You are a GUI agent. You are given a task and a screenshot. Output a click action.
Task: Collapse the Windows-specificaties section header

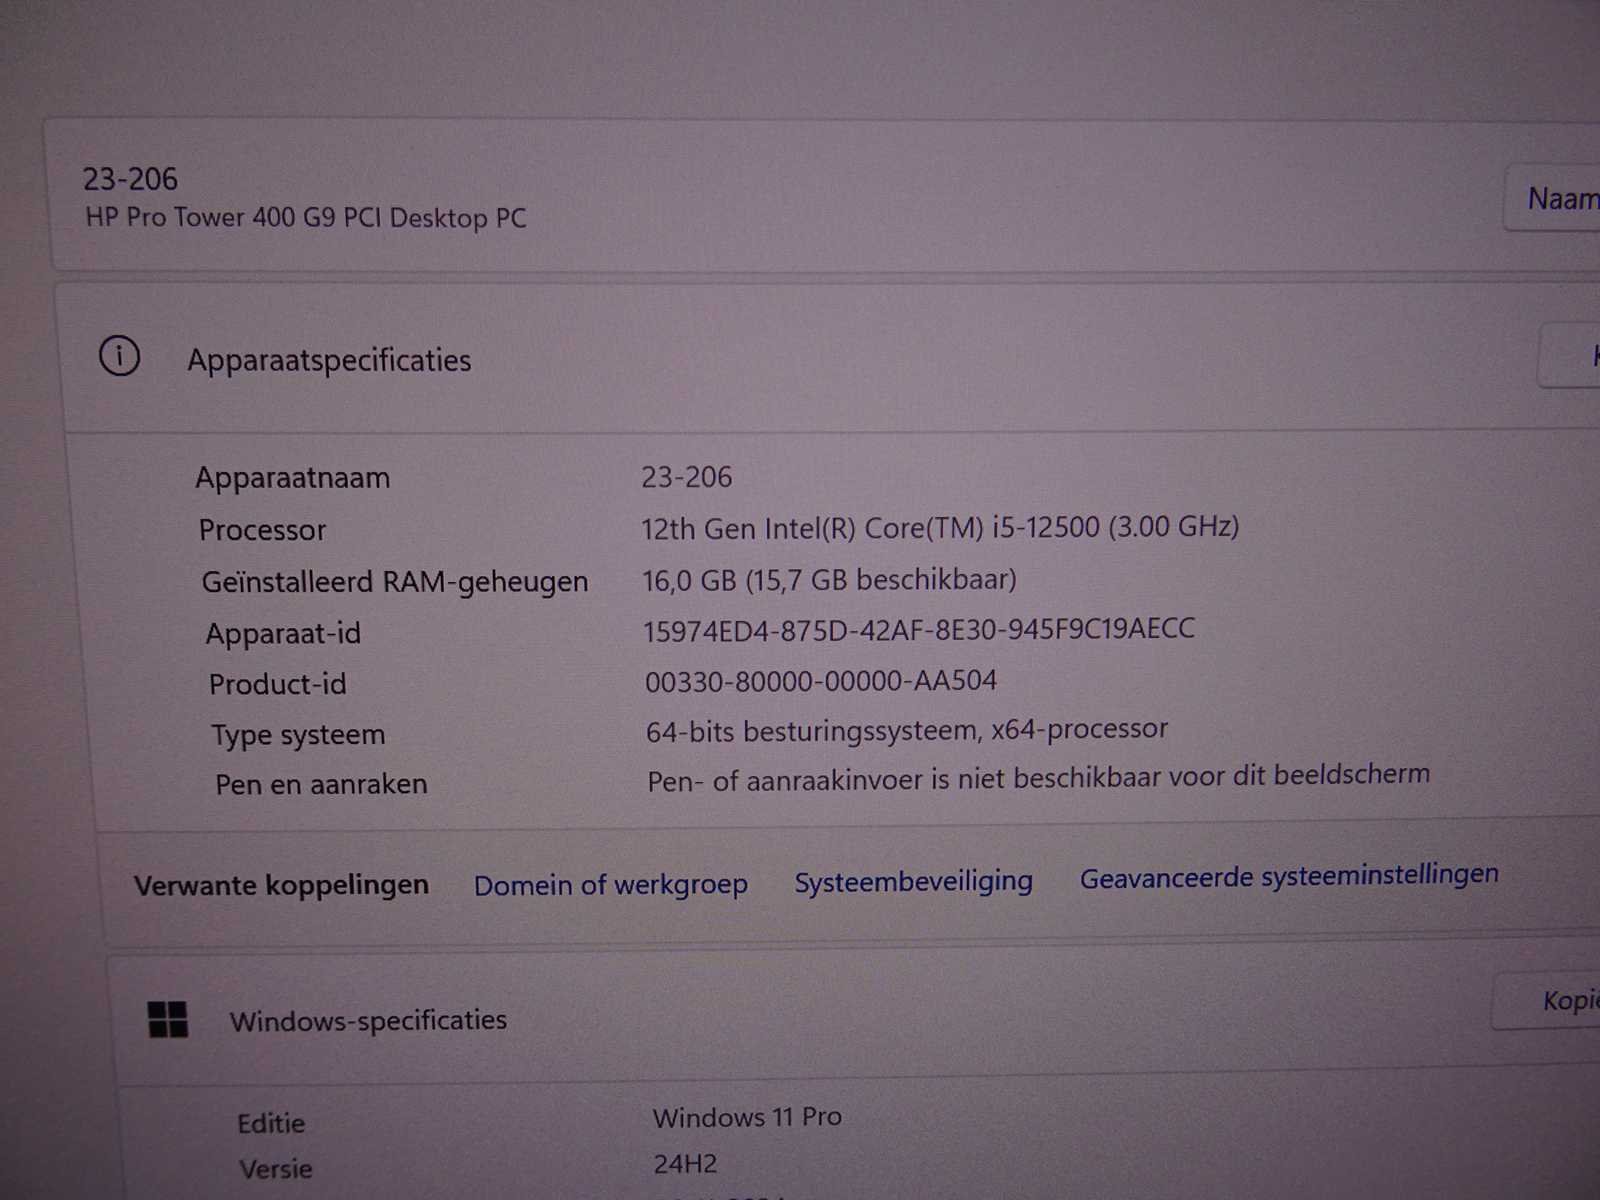800,1020
